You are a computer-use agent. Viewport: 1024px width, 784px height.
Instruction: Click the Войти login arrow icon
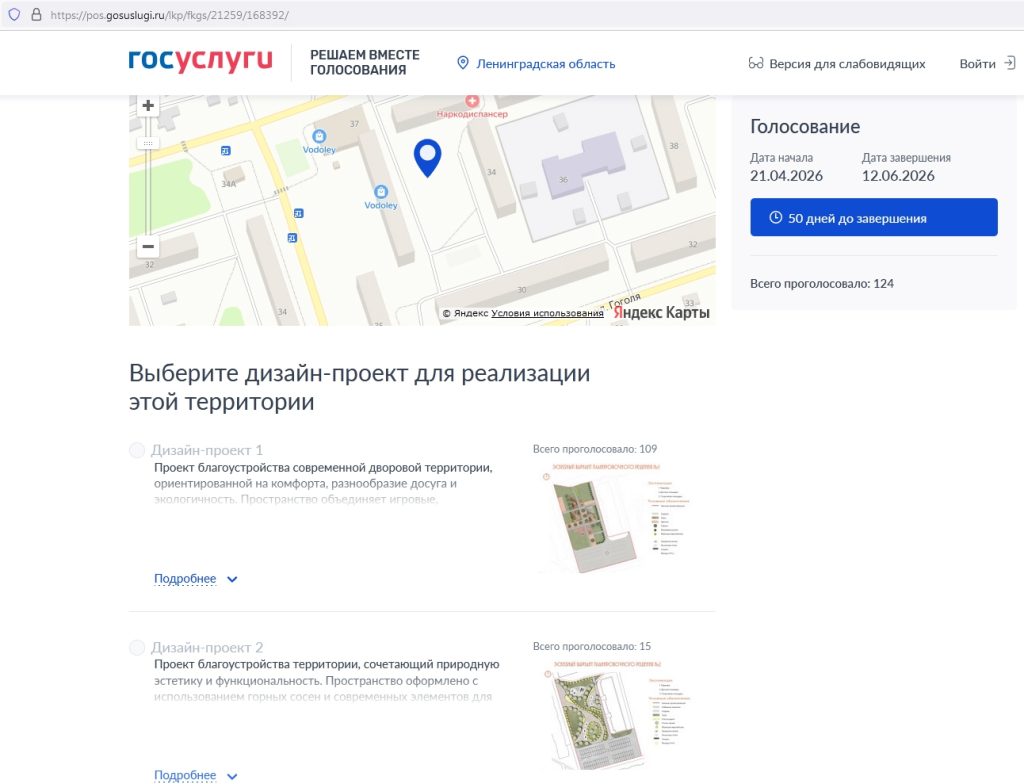click(x=1008, y=64)
